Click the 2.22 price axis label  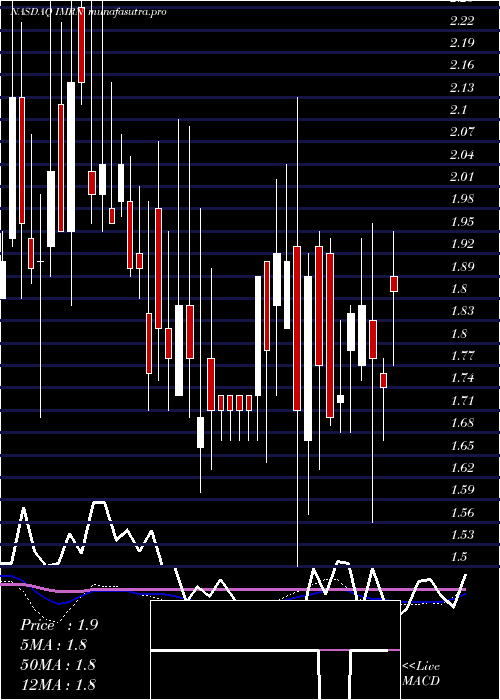click(x=462, y=21)
